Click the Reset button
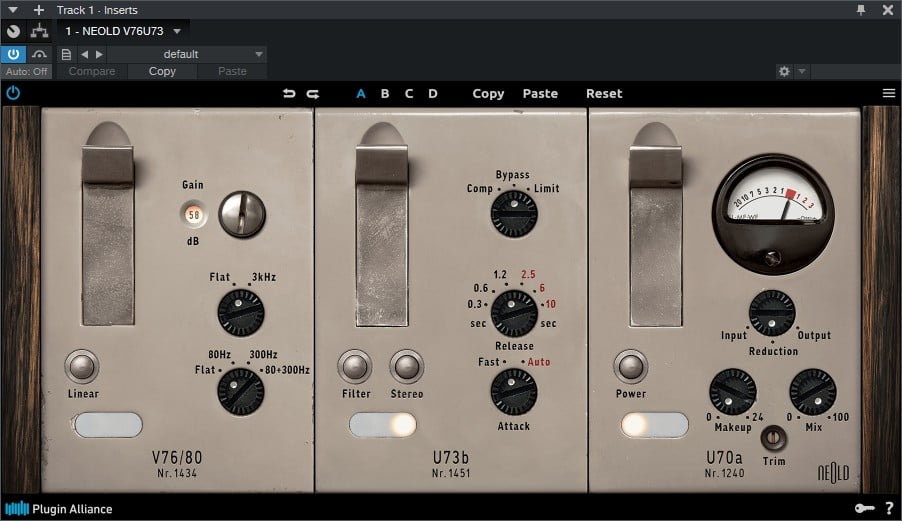902x521 pixels. pos(604,93)
